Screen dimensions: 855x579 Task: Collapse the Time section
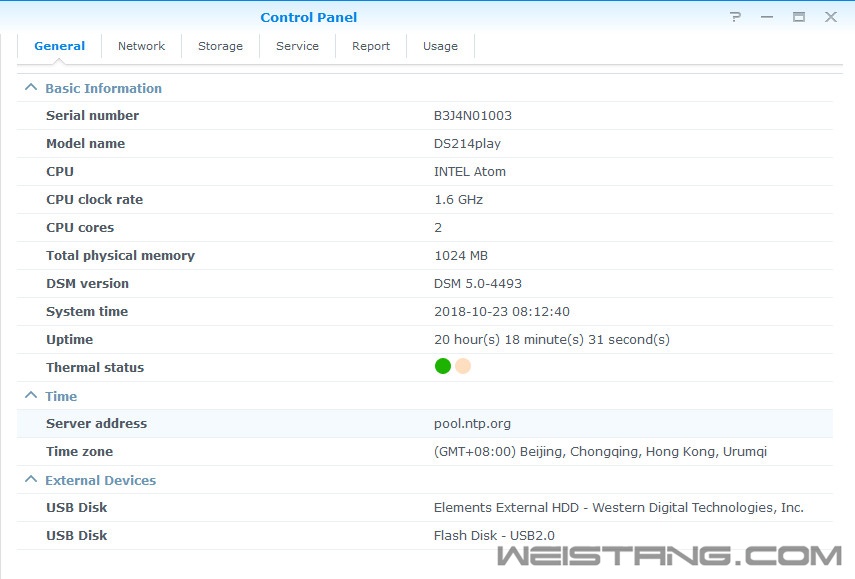[31, 396]
